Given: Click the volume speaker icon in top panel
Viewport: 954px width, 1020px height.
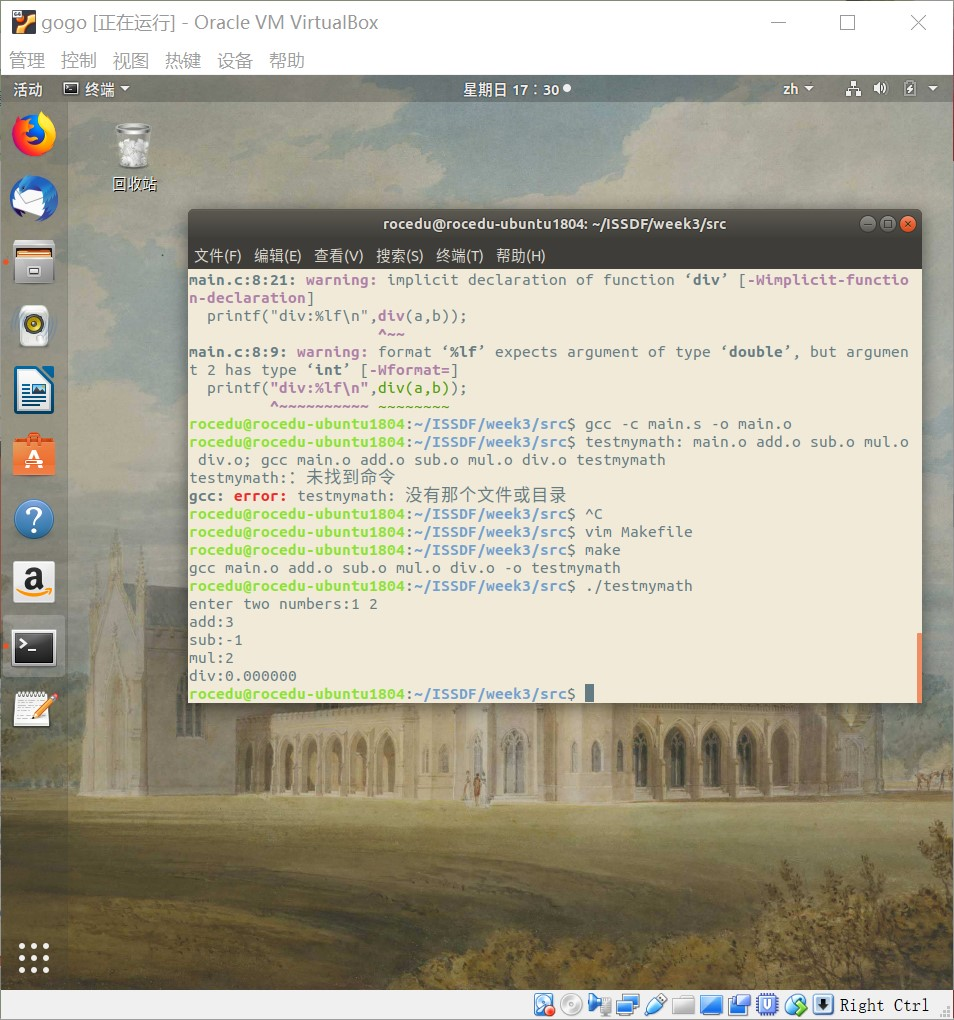Looking at the screenshot, I should point(881,88).
